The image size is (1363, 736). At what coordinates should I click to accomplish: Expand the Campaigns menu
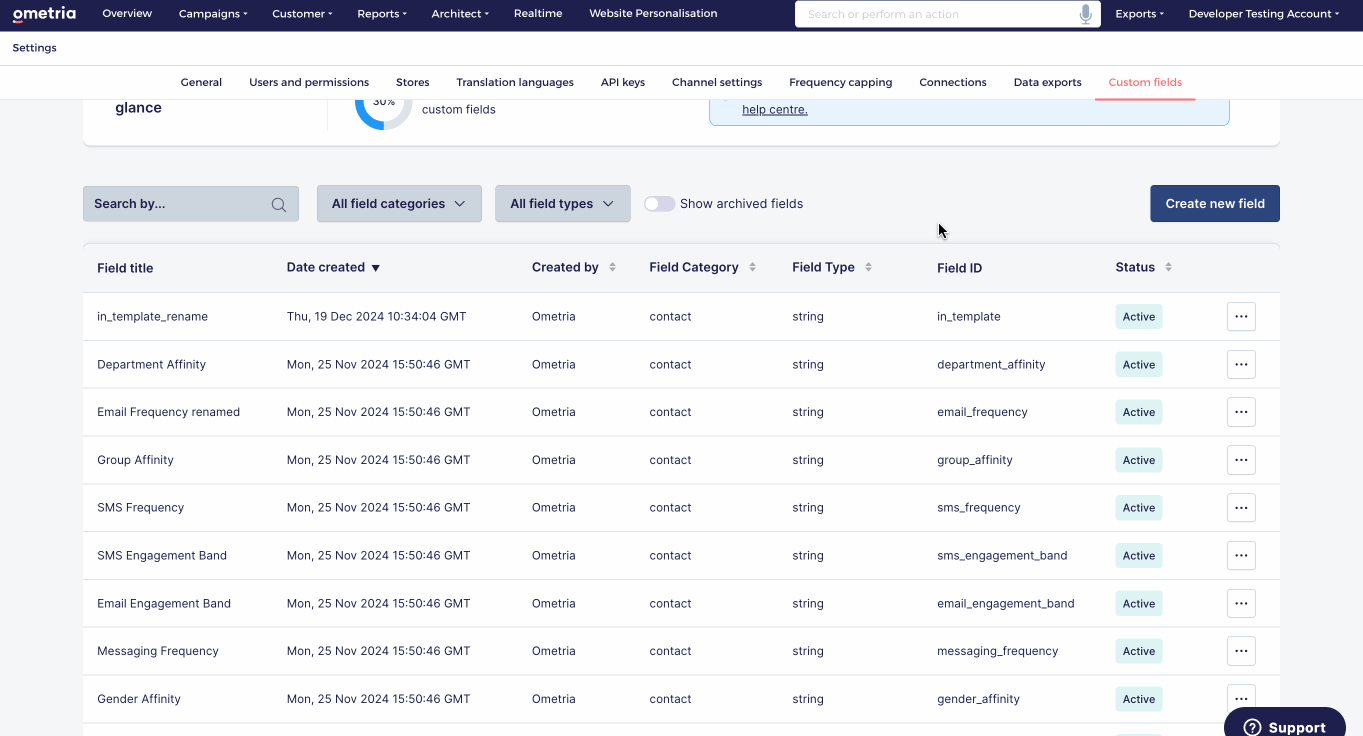[213, 14]
